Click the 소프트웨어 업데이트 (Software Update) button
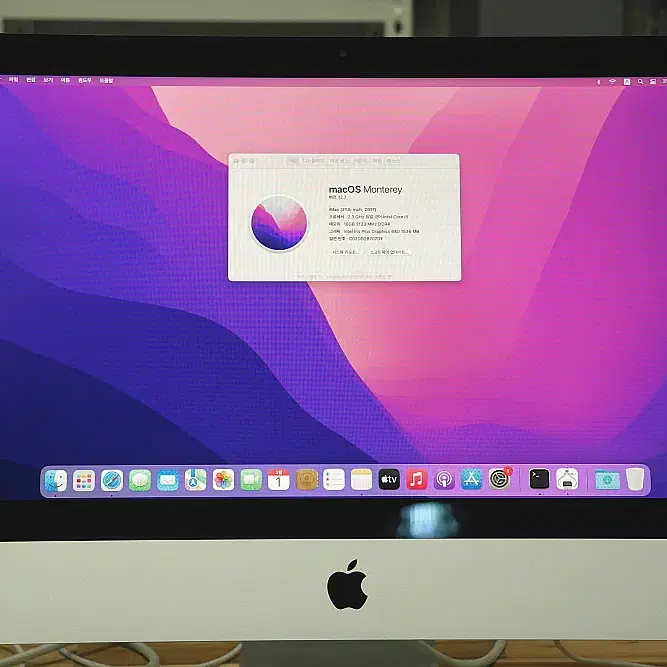667x667 pixels. pos(388,252)
